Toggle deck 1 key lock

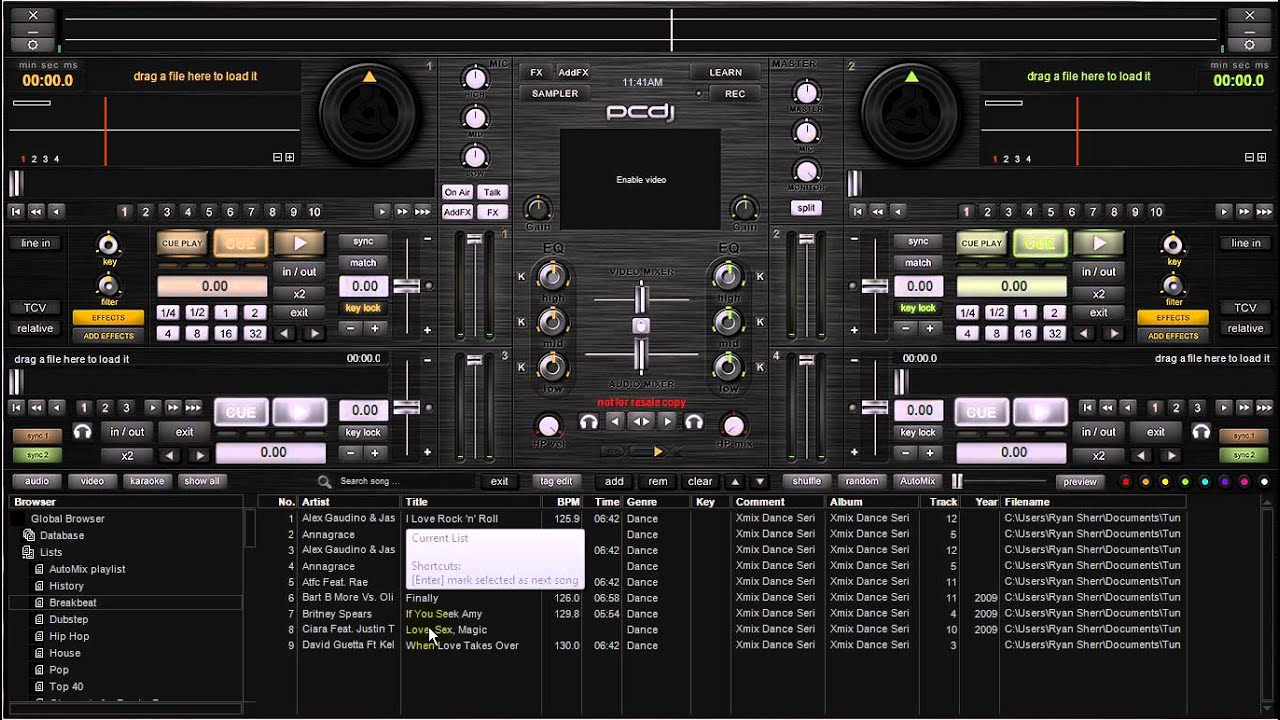[x=363, y=308]
